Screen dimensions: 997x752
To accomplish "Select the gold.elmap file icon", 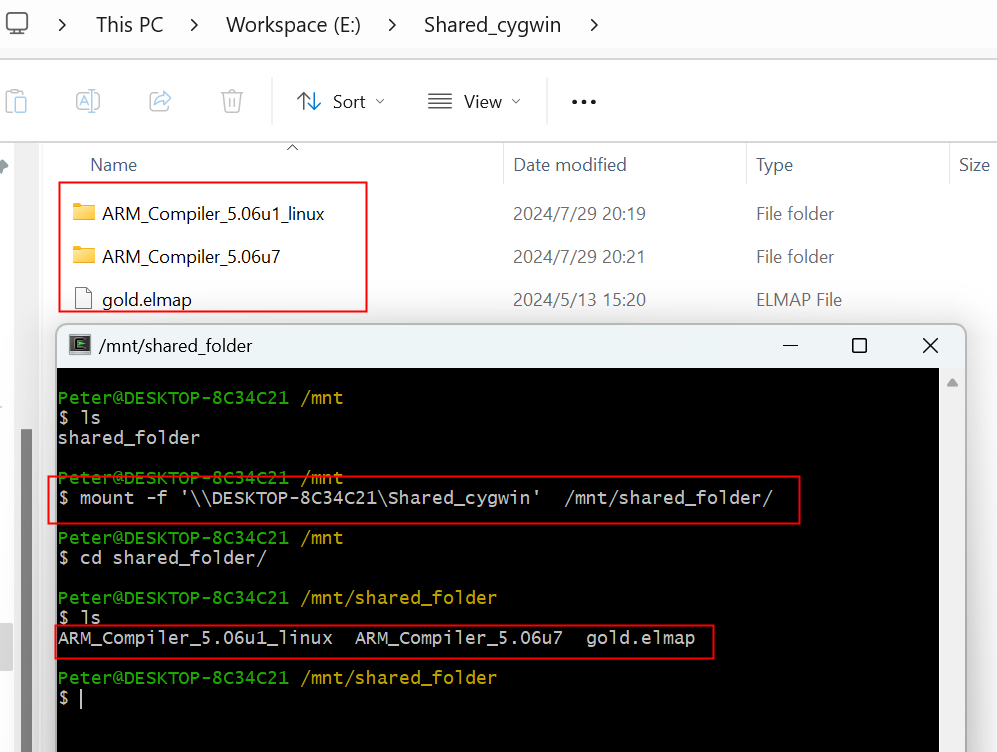I will (84, 299).
